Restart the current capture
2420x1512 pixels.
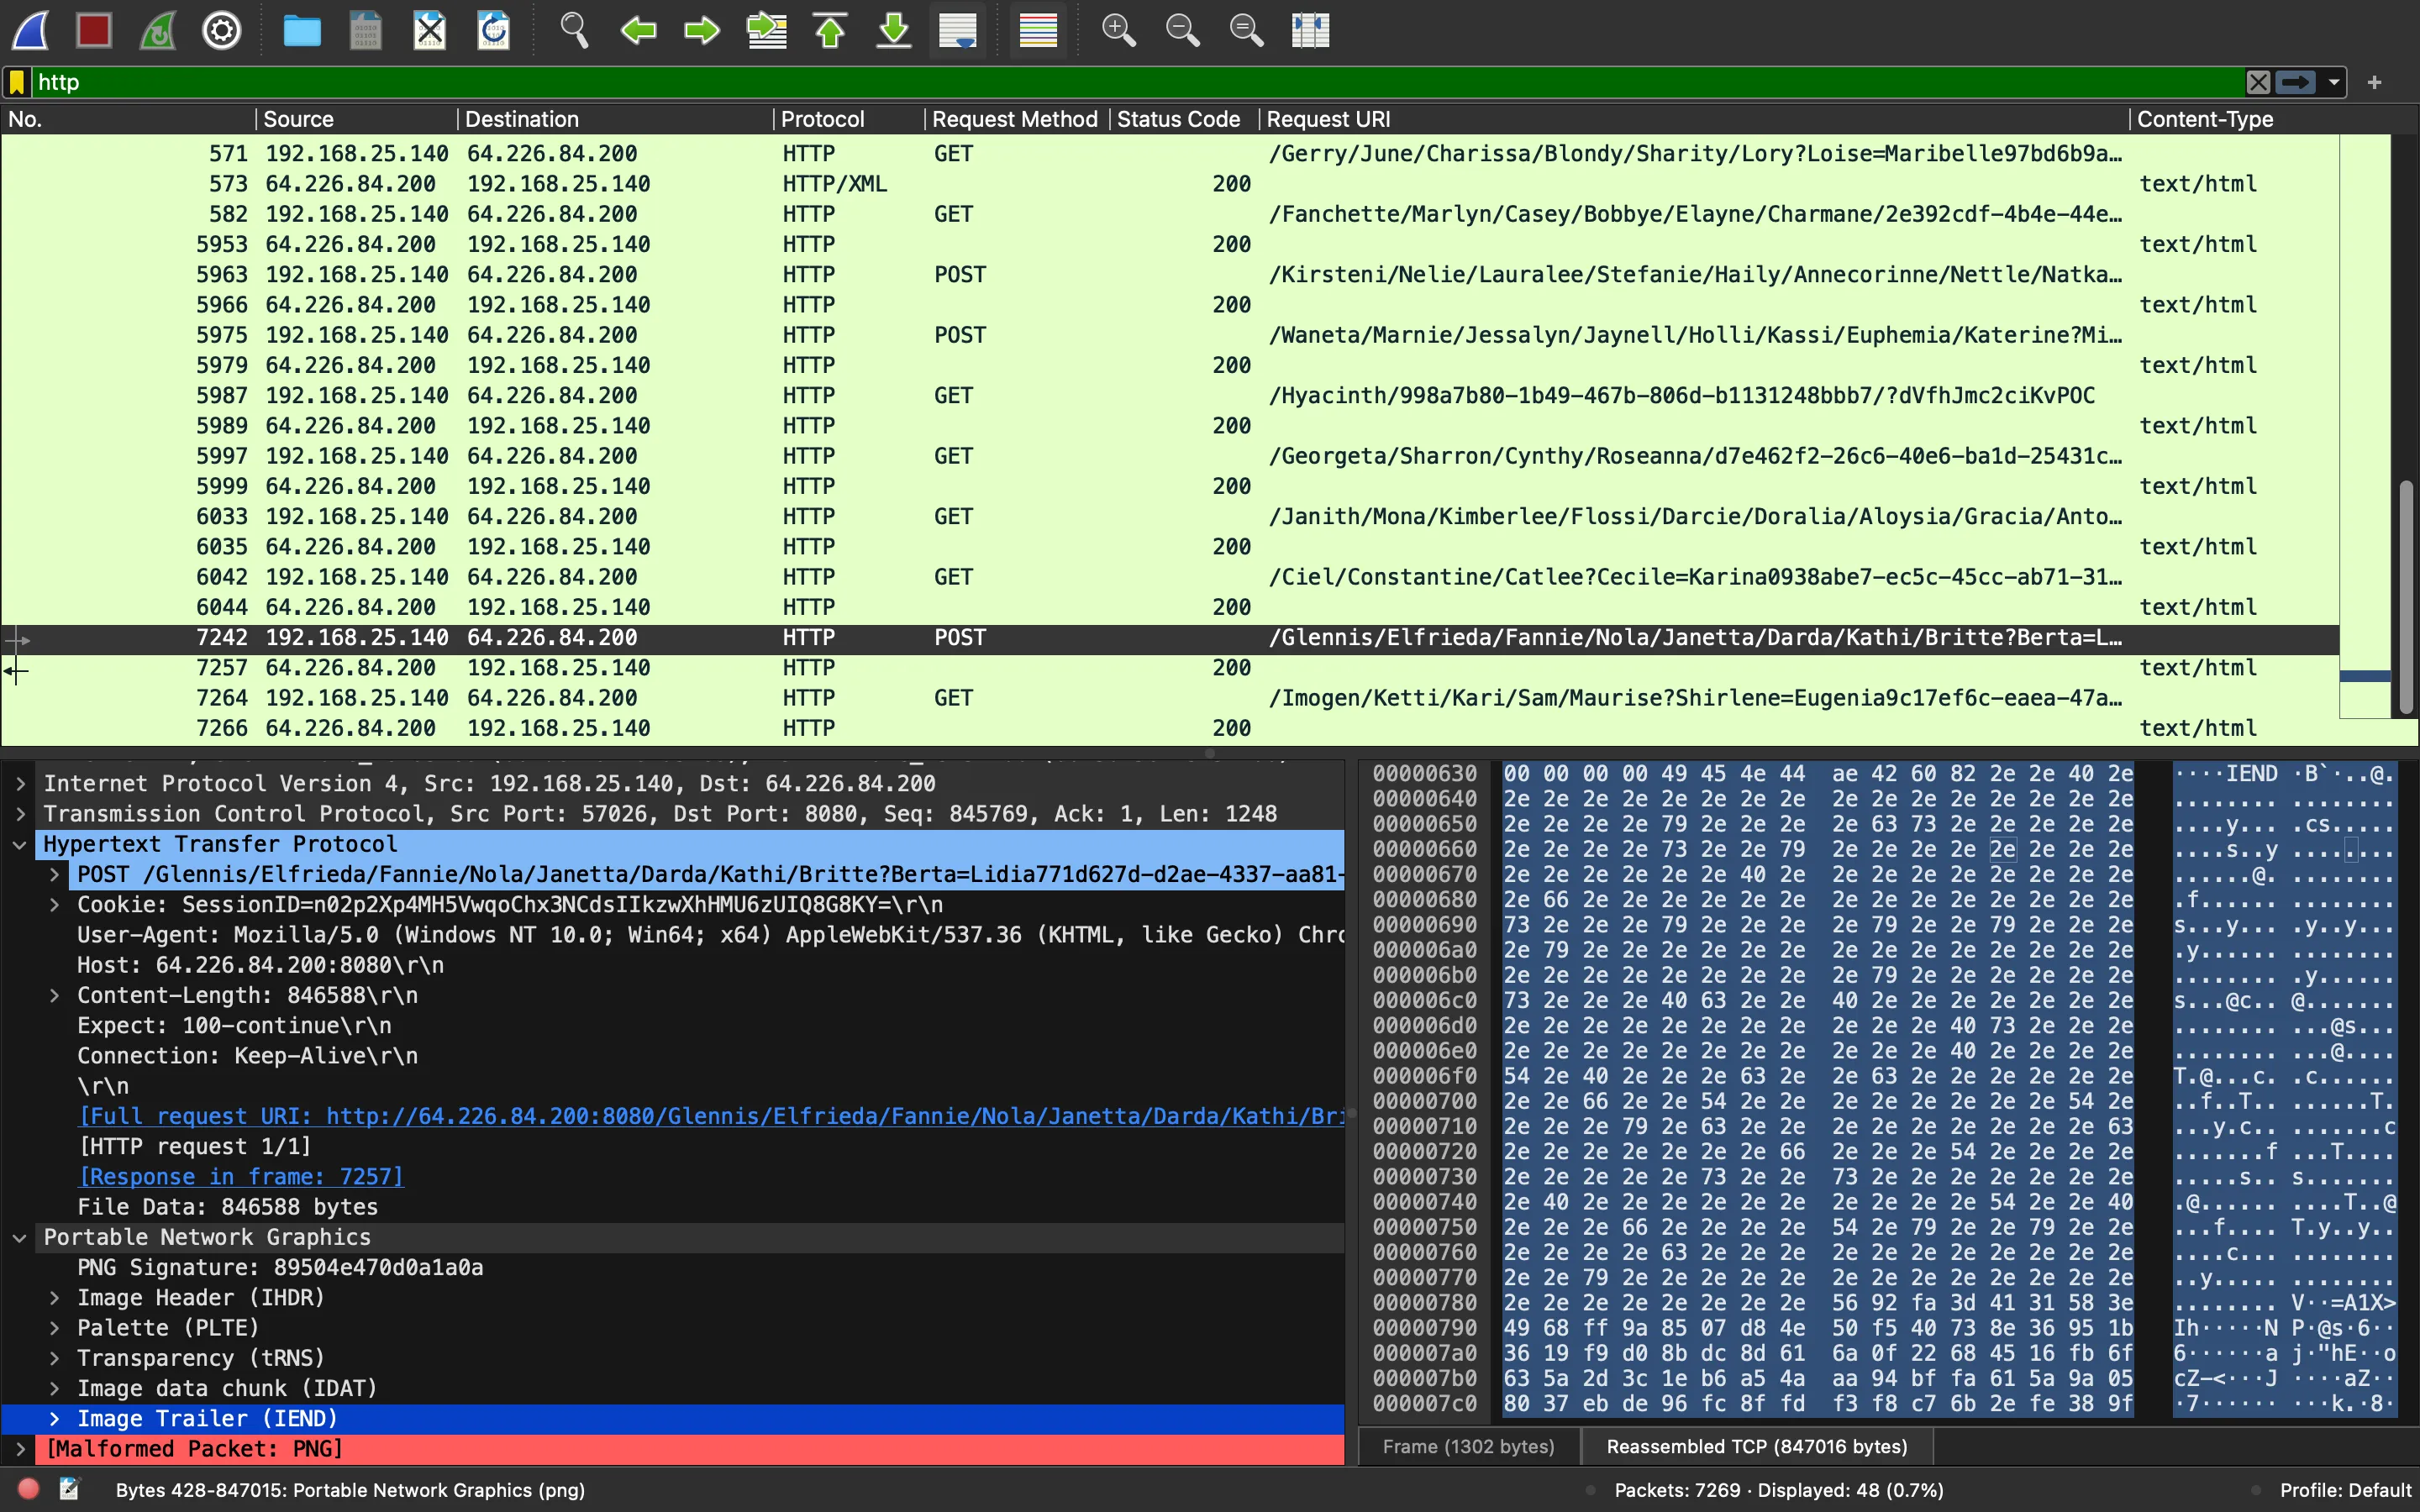click(x=158, y=30)
